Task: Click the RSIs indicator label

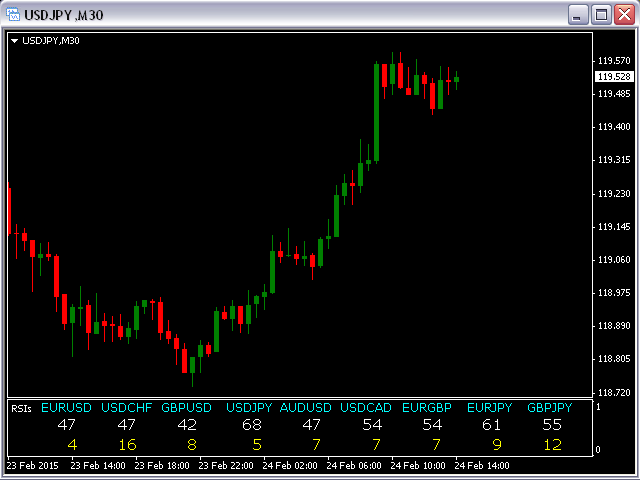Action: (21, 408)
